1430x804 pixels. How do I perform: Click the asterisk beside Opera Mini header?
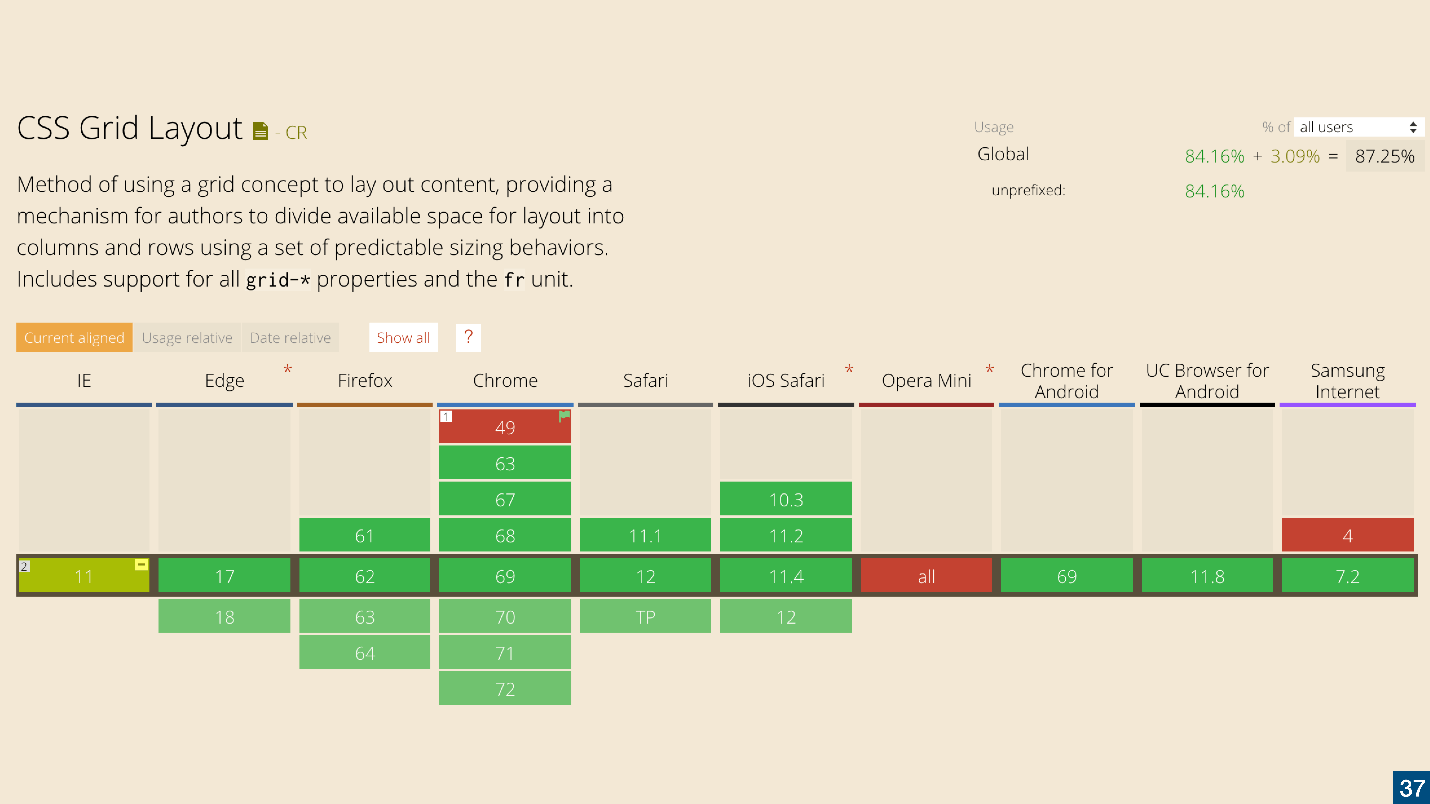(x=989, y=371)
